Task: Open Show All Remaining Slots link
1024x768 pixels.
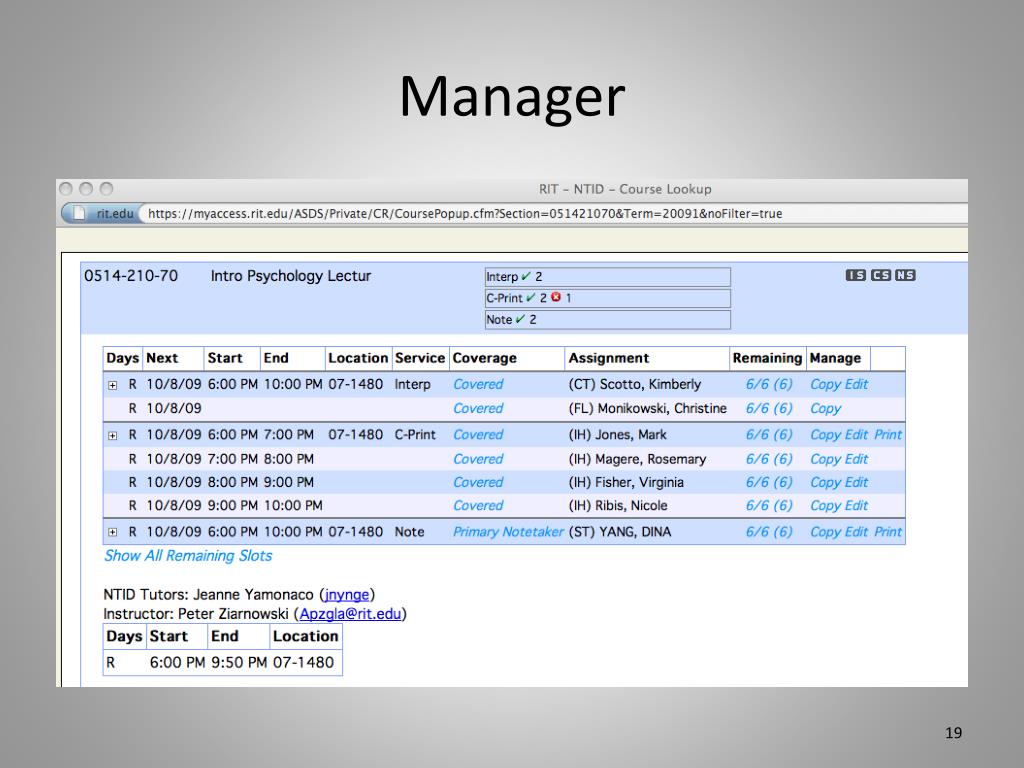Action: 188,556
